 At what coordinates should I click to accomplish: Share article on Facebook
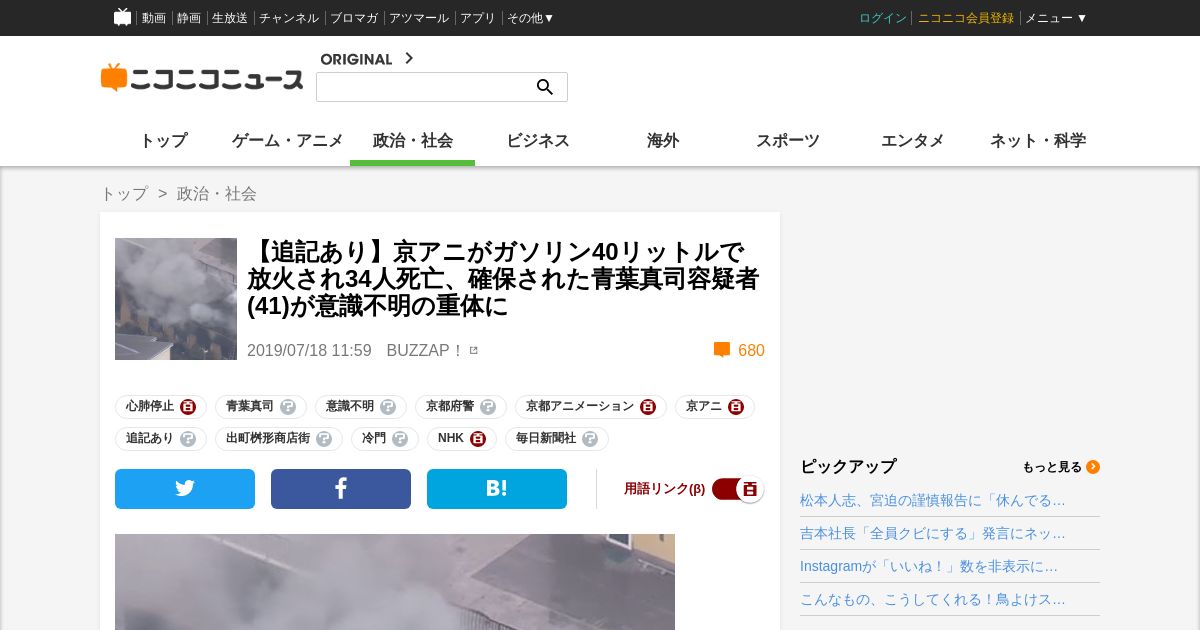pos(341,489)
